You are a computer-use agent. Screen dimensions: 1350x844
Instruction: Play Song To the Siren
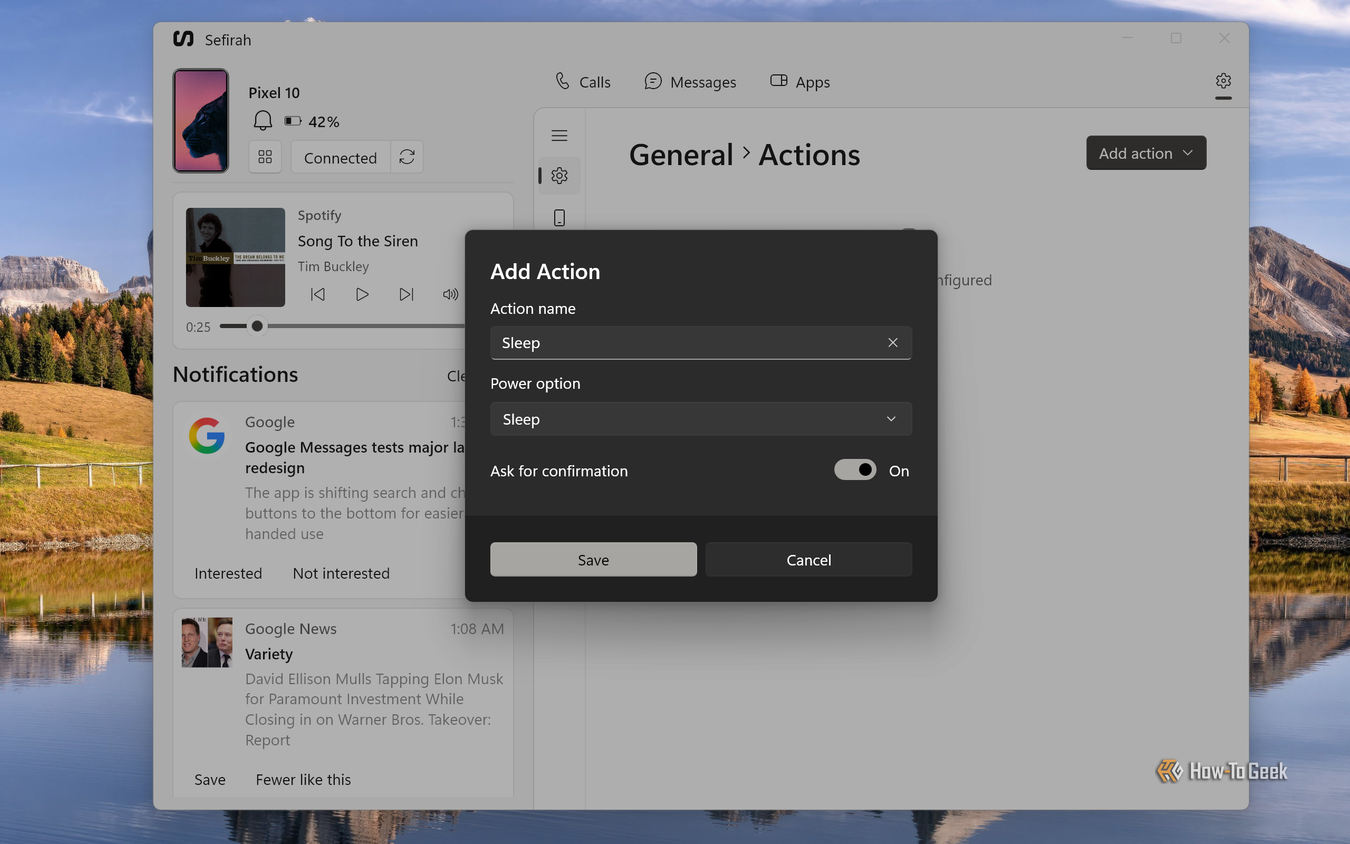(x=362, y=294)
